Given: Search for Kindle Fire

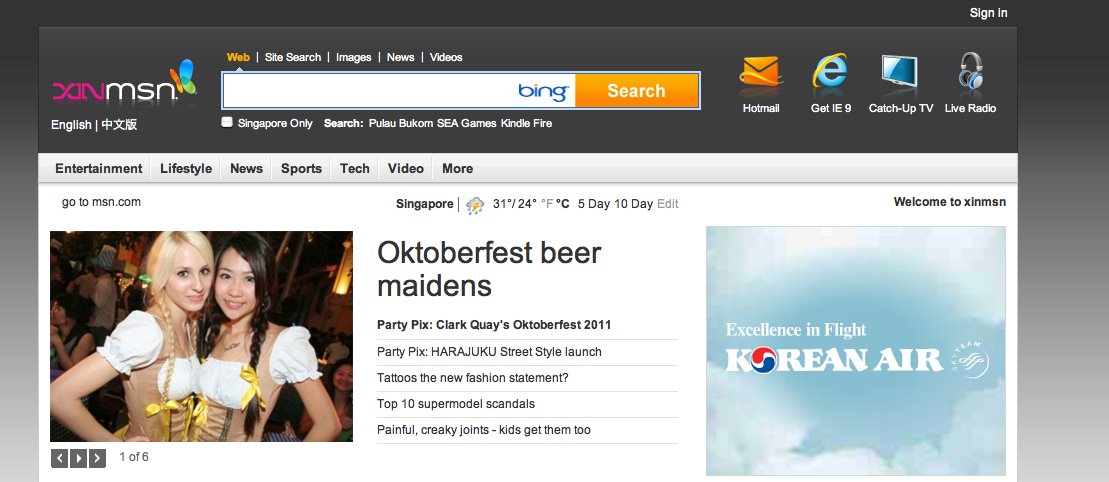Looking at the screenshot, I should [x=526, y=123].
